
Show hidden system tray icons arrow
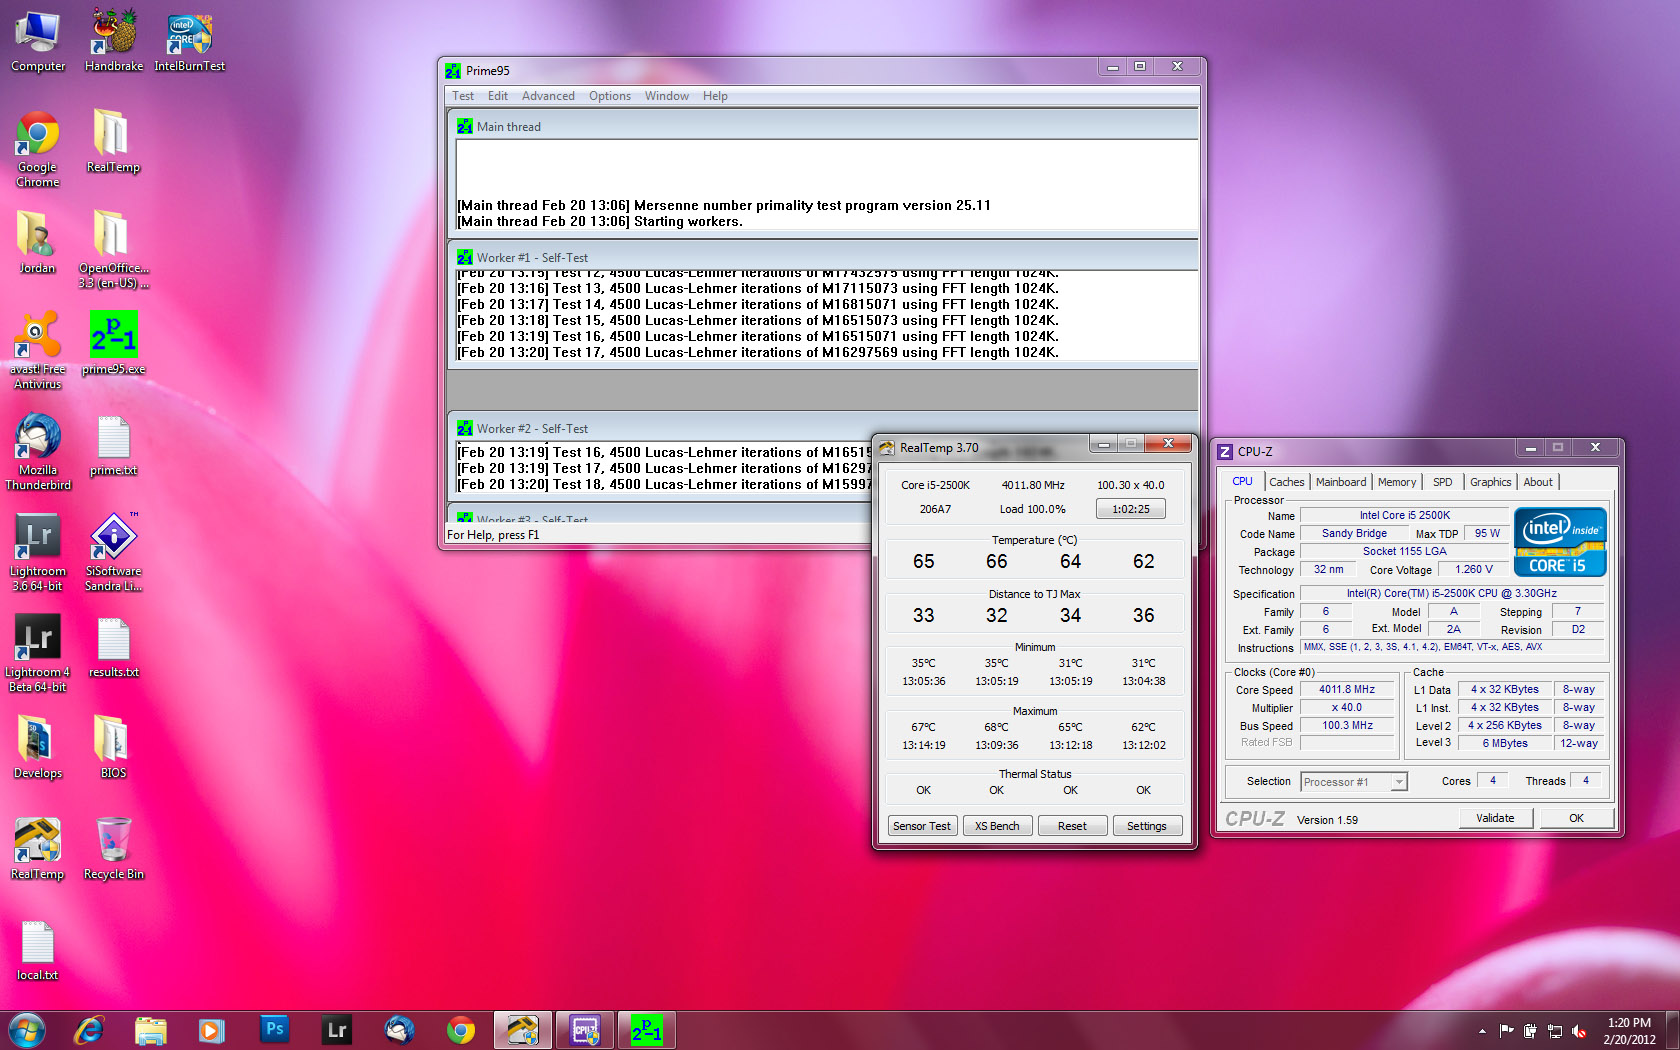1482,1030
